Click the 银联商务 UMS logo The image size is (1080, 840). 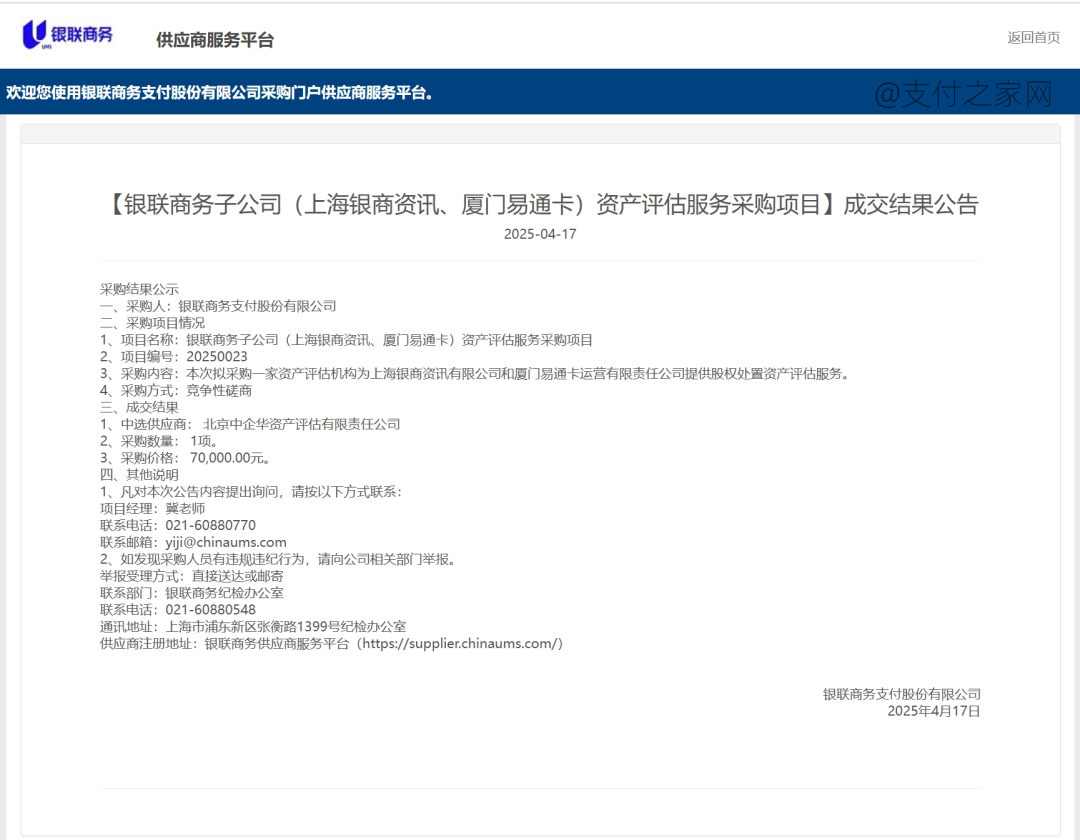tap(68, 34)
